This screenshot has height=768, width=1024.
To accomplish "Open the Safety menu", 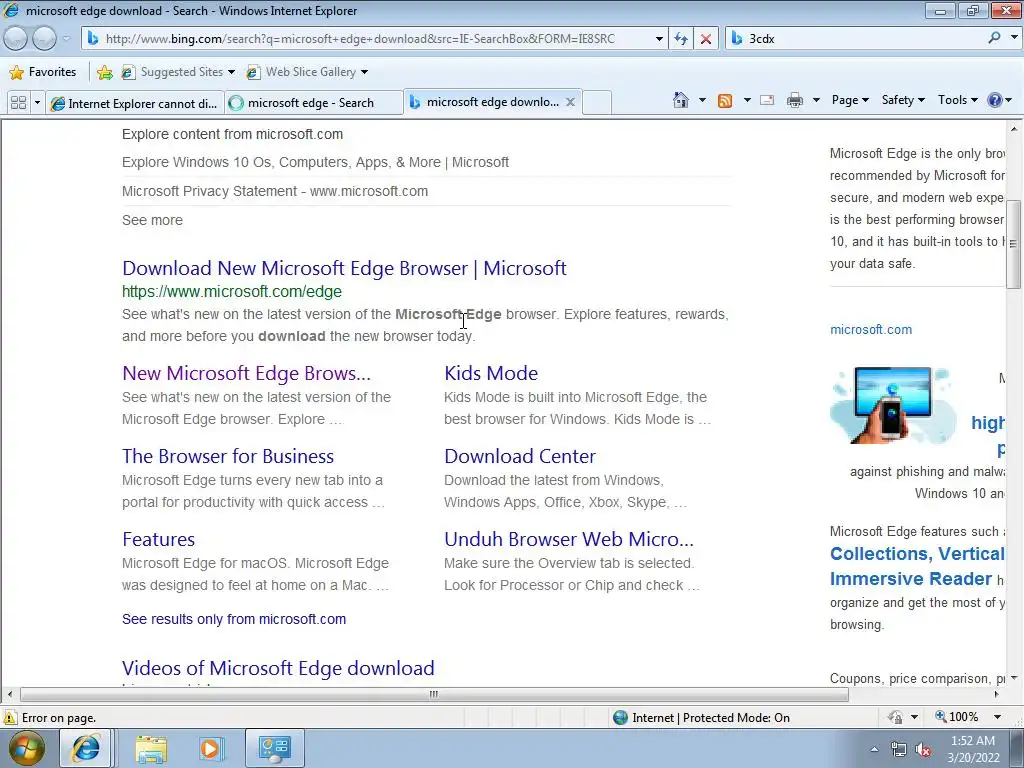I will click(x=903, y=100).
